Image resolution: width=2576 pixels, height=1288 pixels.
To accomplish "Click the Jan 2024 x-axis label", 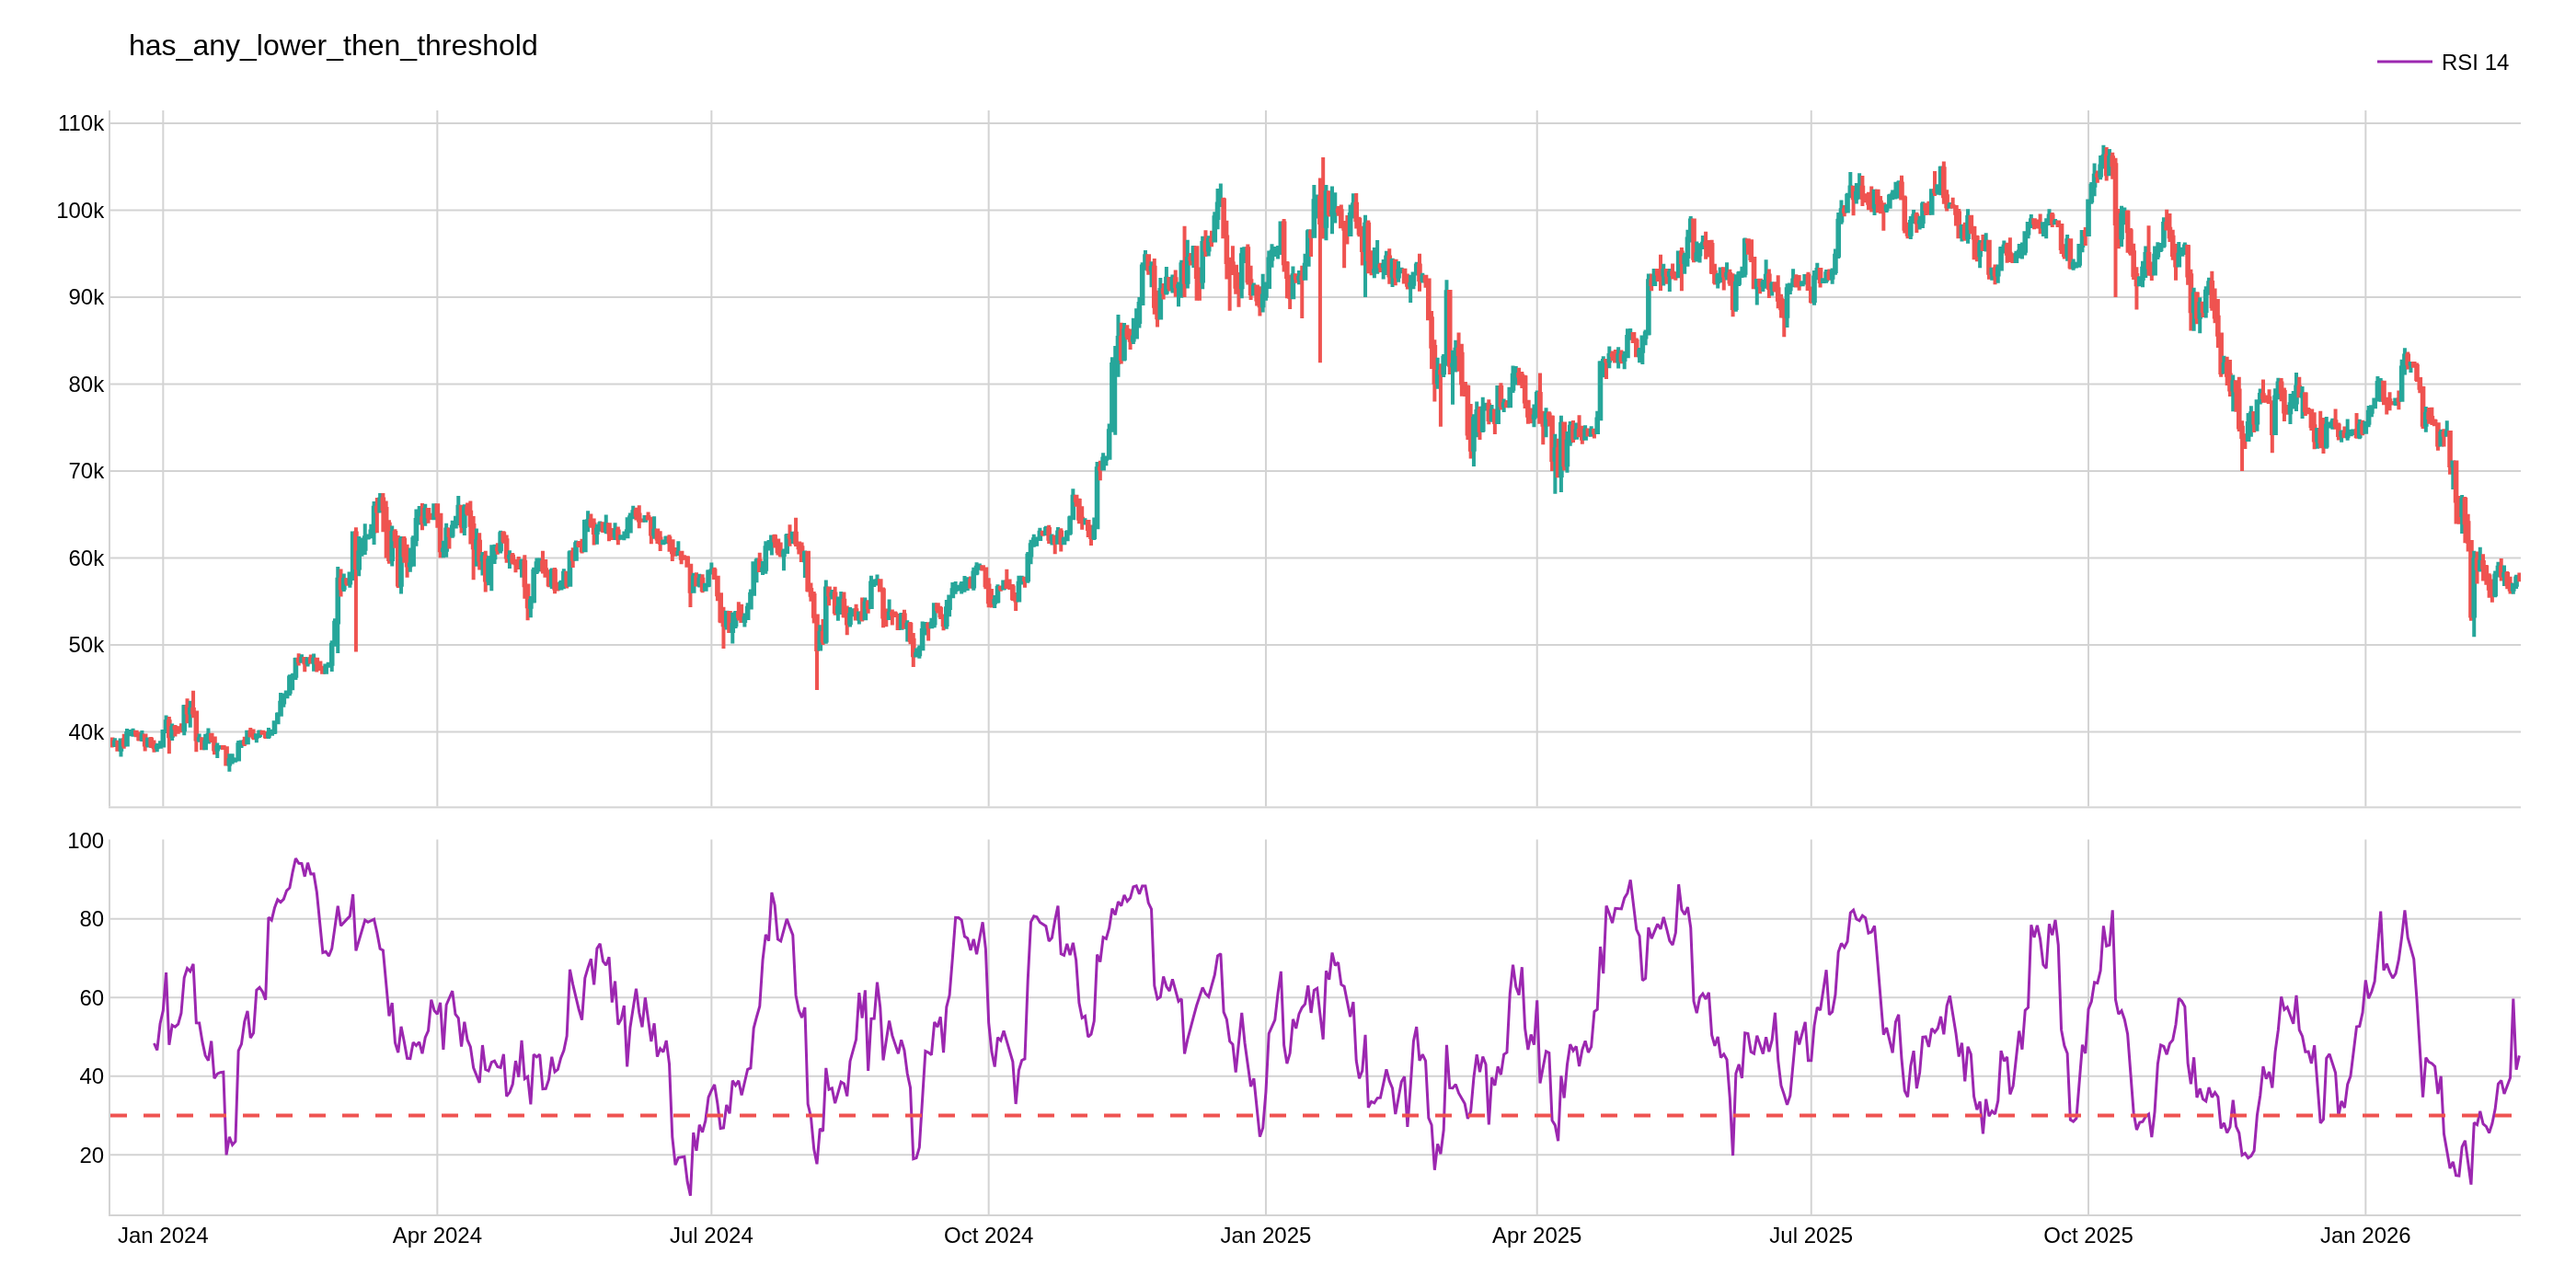I will tap(163, 1235).
